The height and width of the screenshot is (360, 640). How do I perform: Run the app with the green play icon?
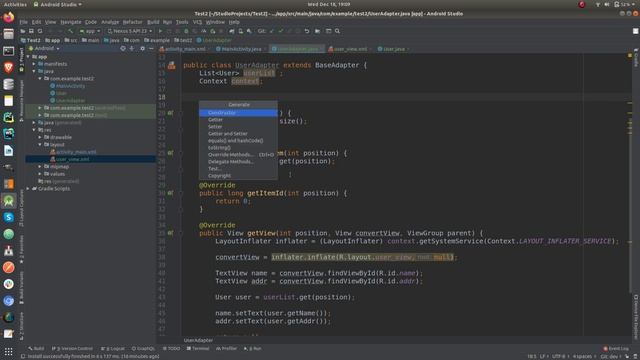160,31
